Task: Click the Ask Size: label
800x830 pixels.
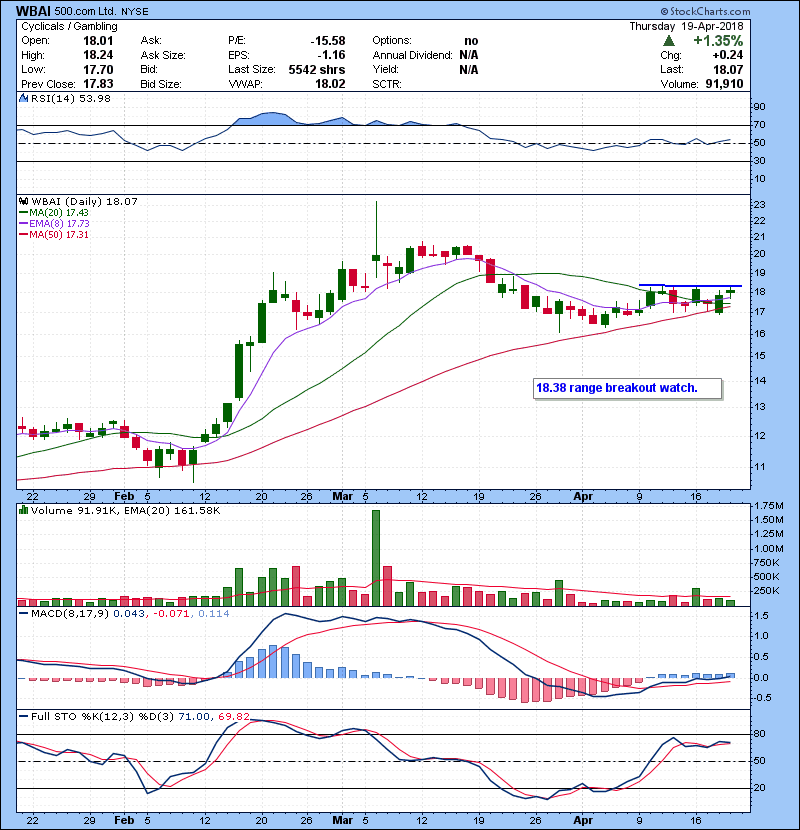Action: [163, 55]
